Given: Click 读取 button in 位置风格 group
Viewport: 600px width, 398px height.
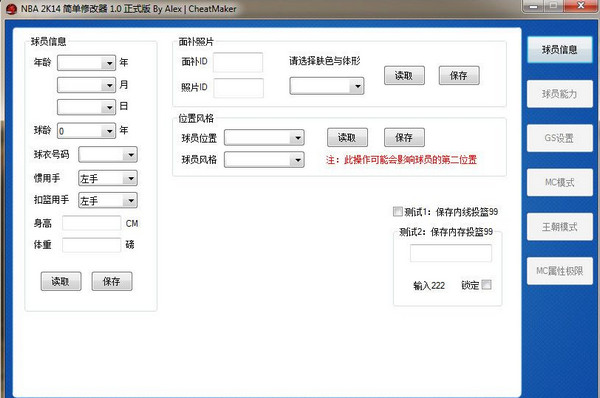Looking at the screenshot, I should pos(347,137).
